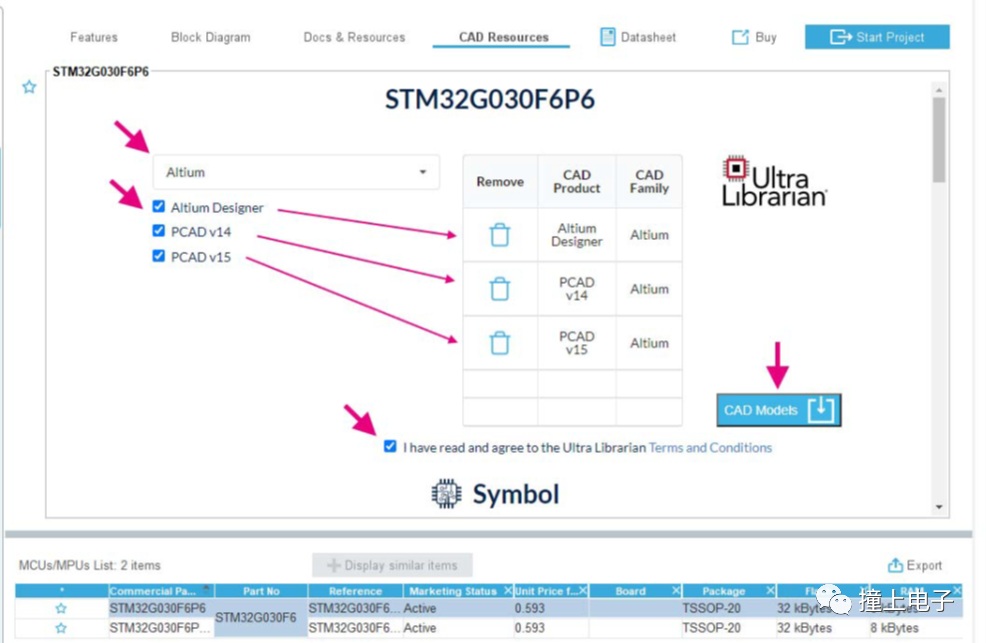Viewport: 986px width, 643px height.
Task: Open the Datasheet tab
Action: pos(638,37)
